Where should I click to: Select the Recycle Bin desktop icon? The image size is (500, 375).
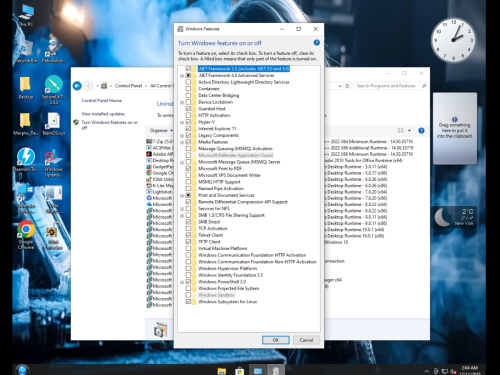[x=26, y=52]
